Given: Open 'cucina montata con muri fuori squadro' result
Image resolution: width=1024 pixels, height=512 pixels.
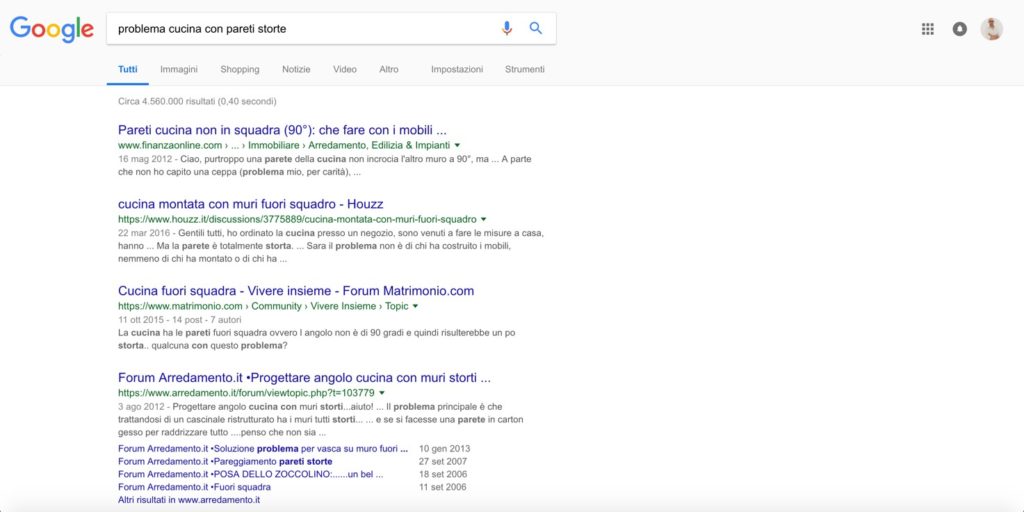Looking at the screenshot, I should [x=251, y=204].
